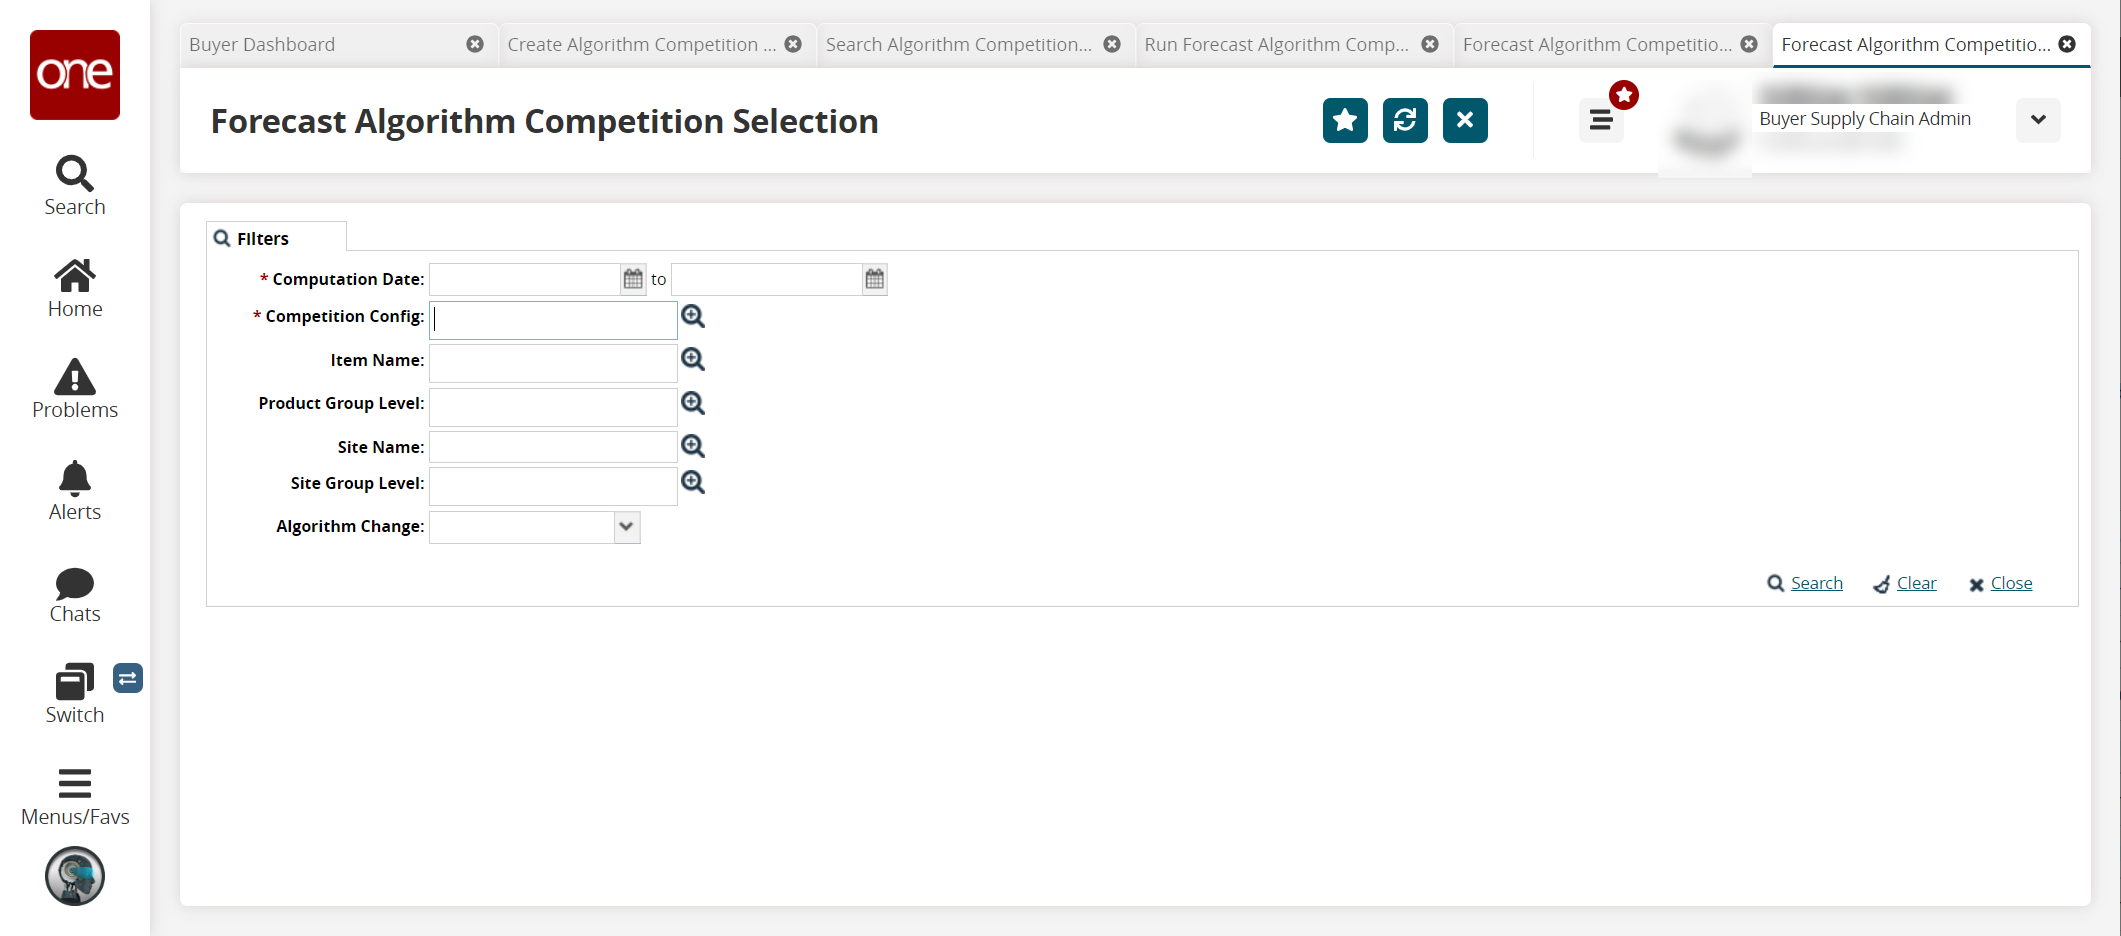The image size is (2121, 936).
Task: Click the Search link in filters
Action: [1816, 583]
